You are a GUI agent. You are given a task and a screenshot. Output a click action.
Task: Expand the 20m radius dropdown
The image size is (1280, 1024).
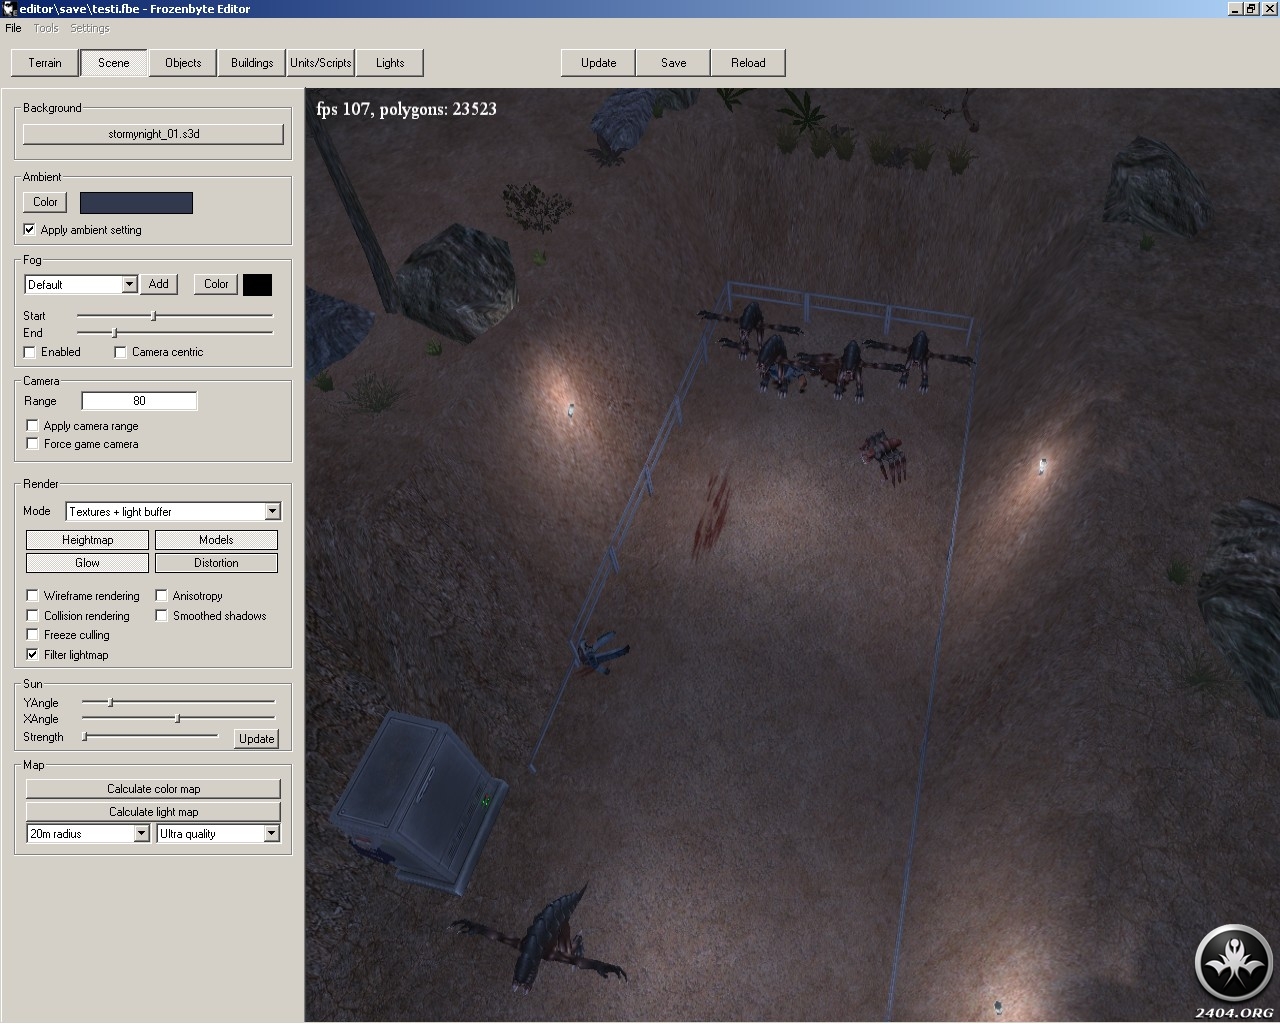pos(141,834)
